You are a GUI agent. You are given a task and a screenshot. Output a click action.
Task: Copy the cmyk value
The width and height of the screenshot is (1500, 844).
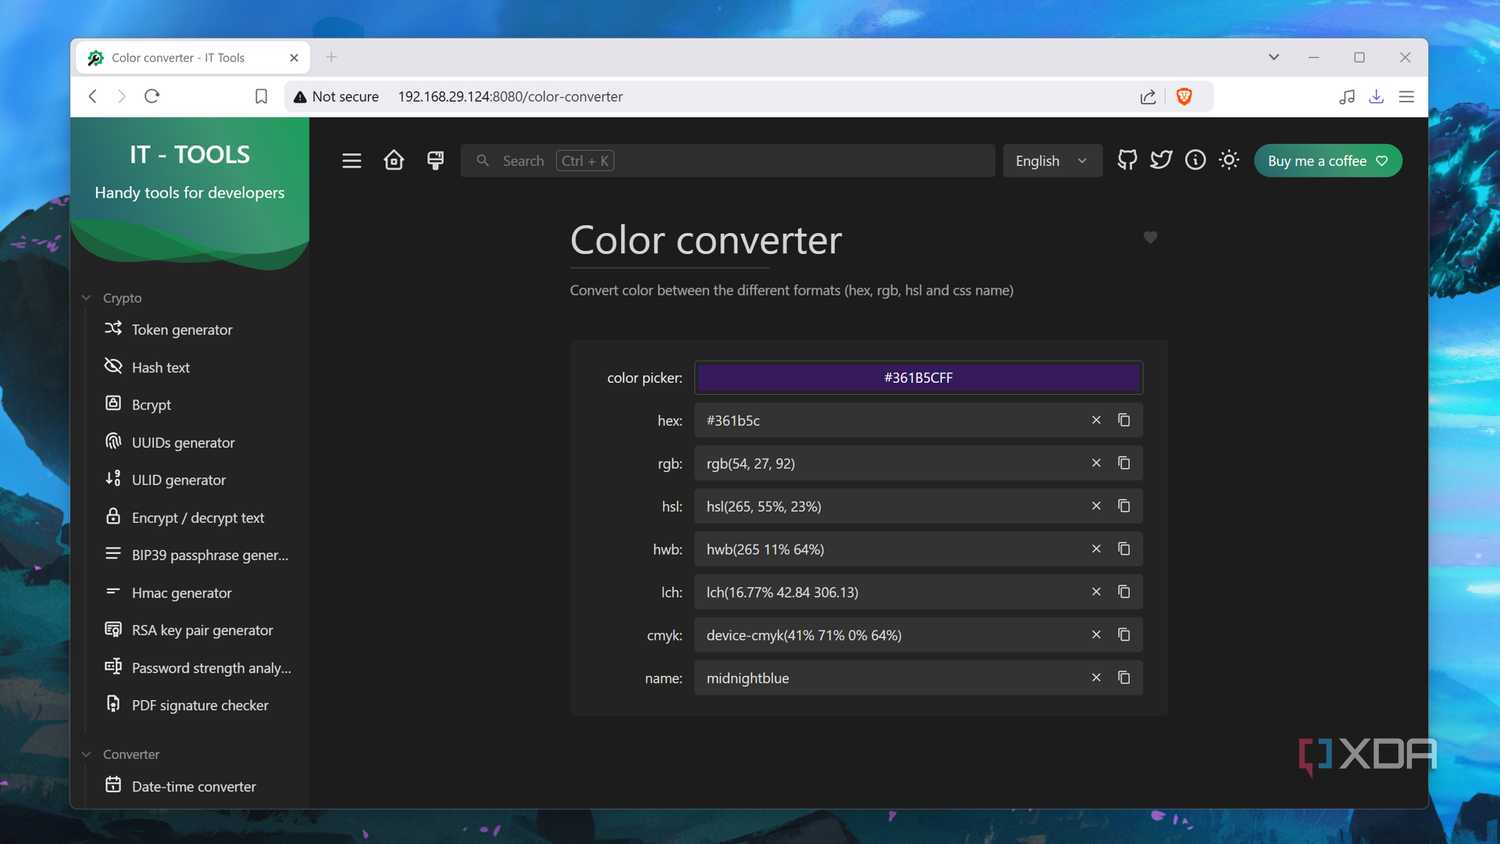[1124, 635]
